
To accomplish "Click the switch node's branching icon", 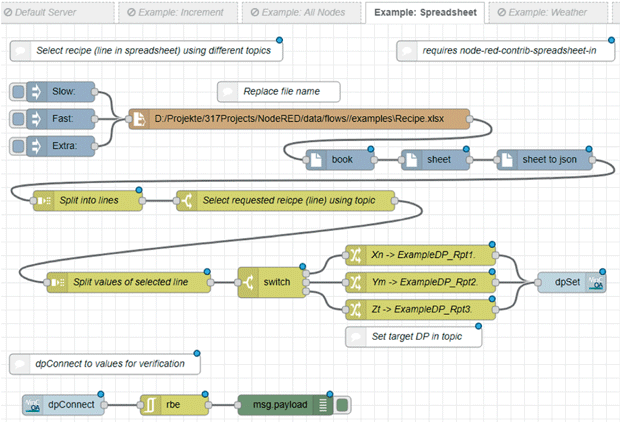I will coord(248,282).
